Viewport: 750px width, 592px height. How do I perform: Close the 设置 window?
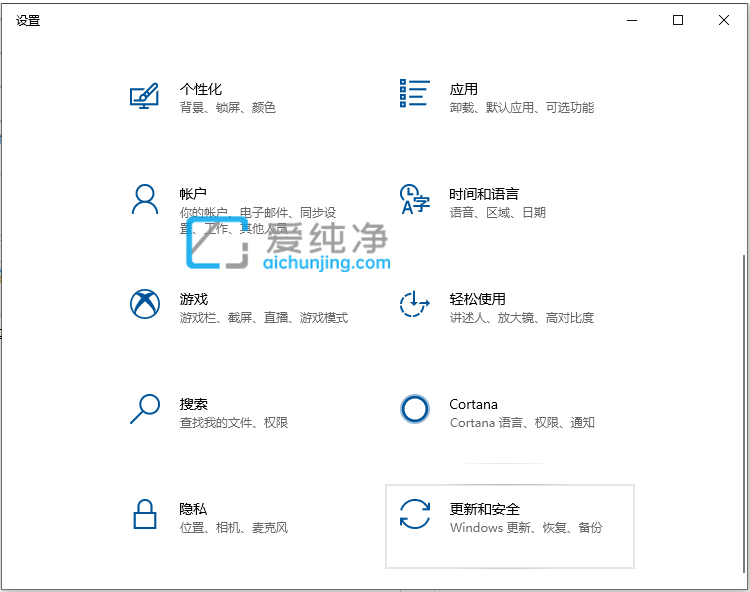(724, 20)
